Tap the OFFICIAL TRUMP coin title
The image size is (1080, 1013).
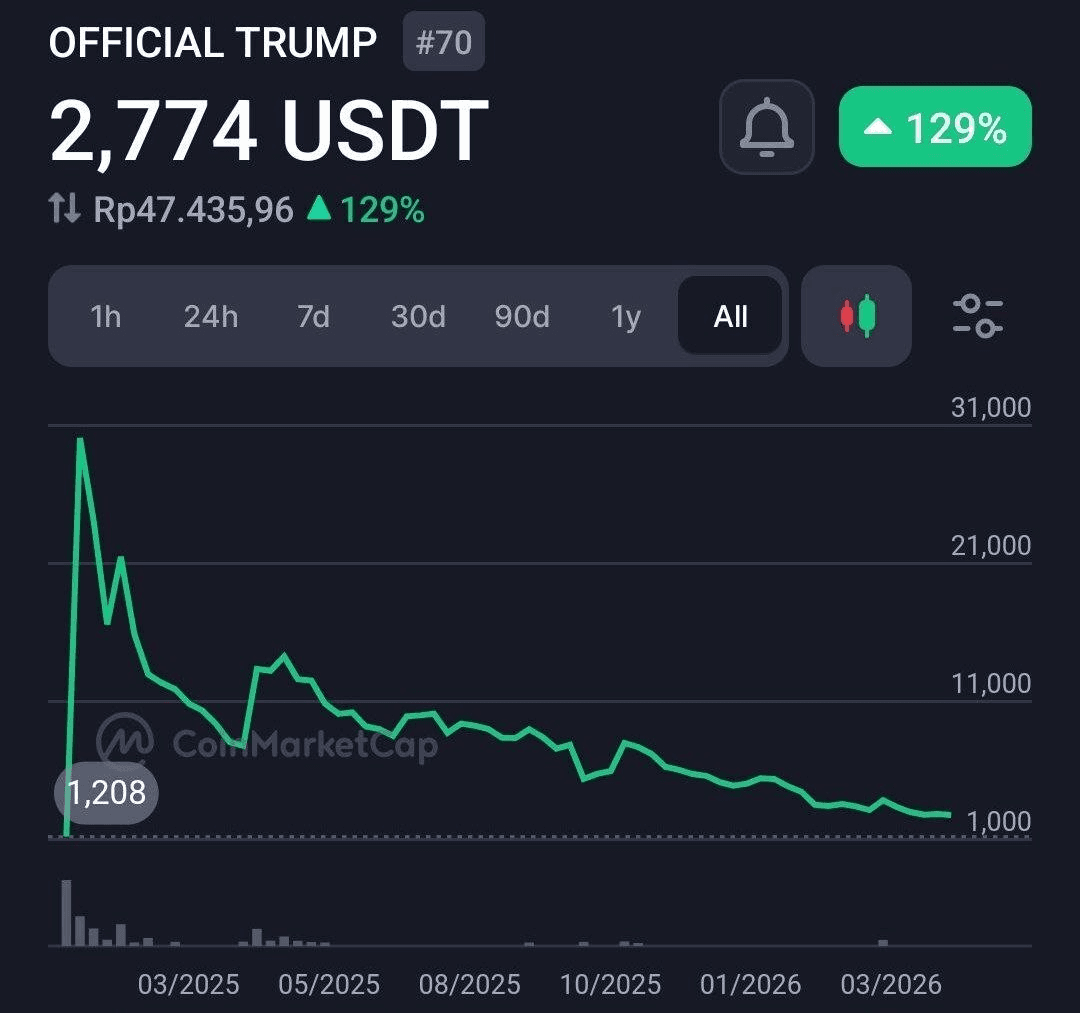click(213, 43)
